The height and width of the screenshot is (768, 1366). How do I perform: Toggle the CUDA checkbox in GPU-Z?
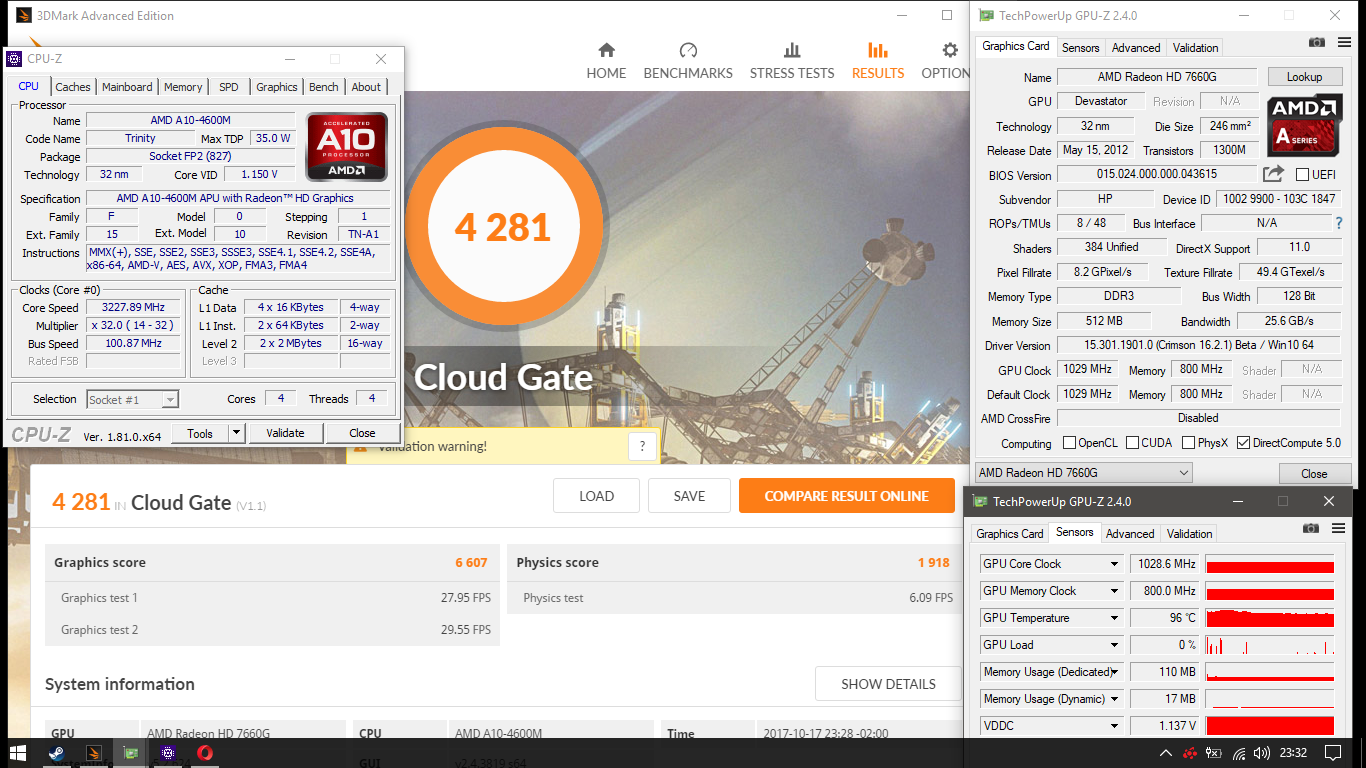point(1133,443)
